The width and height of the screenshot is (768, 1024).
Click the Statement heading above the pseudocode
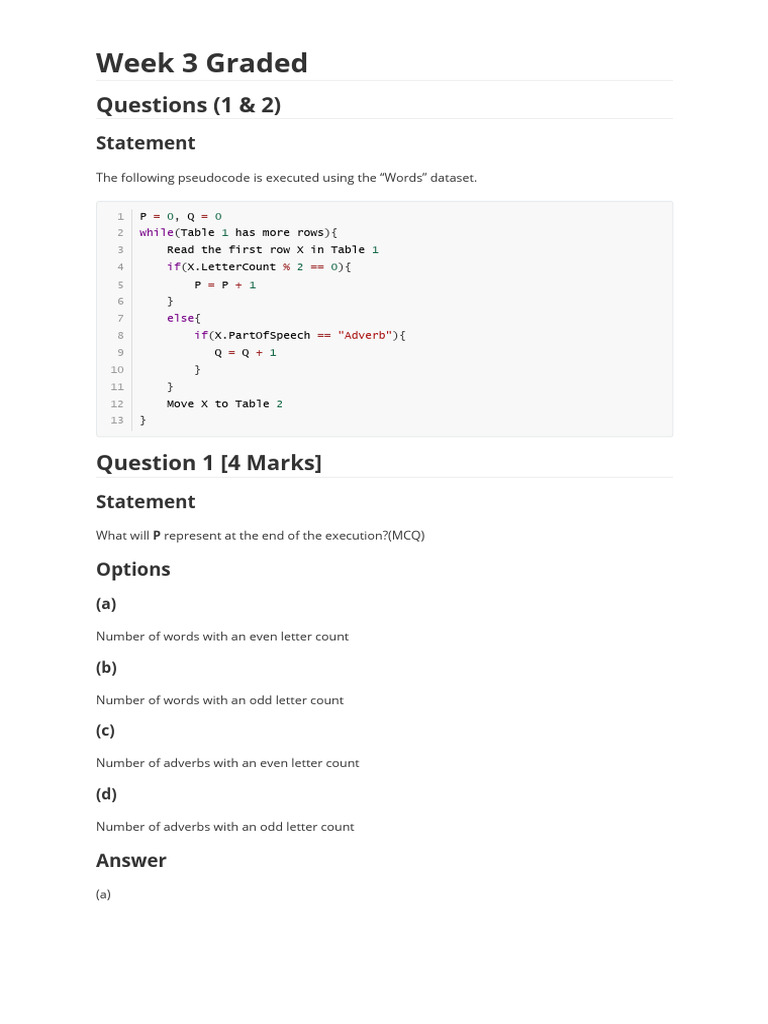pos(145,143)
